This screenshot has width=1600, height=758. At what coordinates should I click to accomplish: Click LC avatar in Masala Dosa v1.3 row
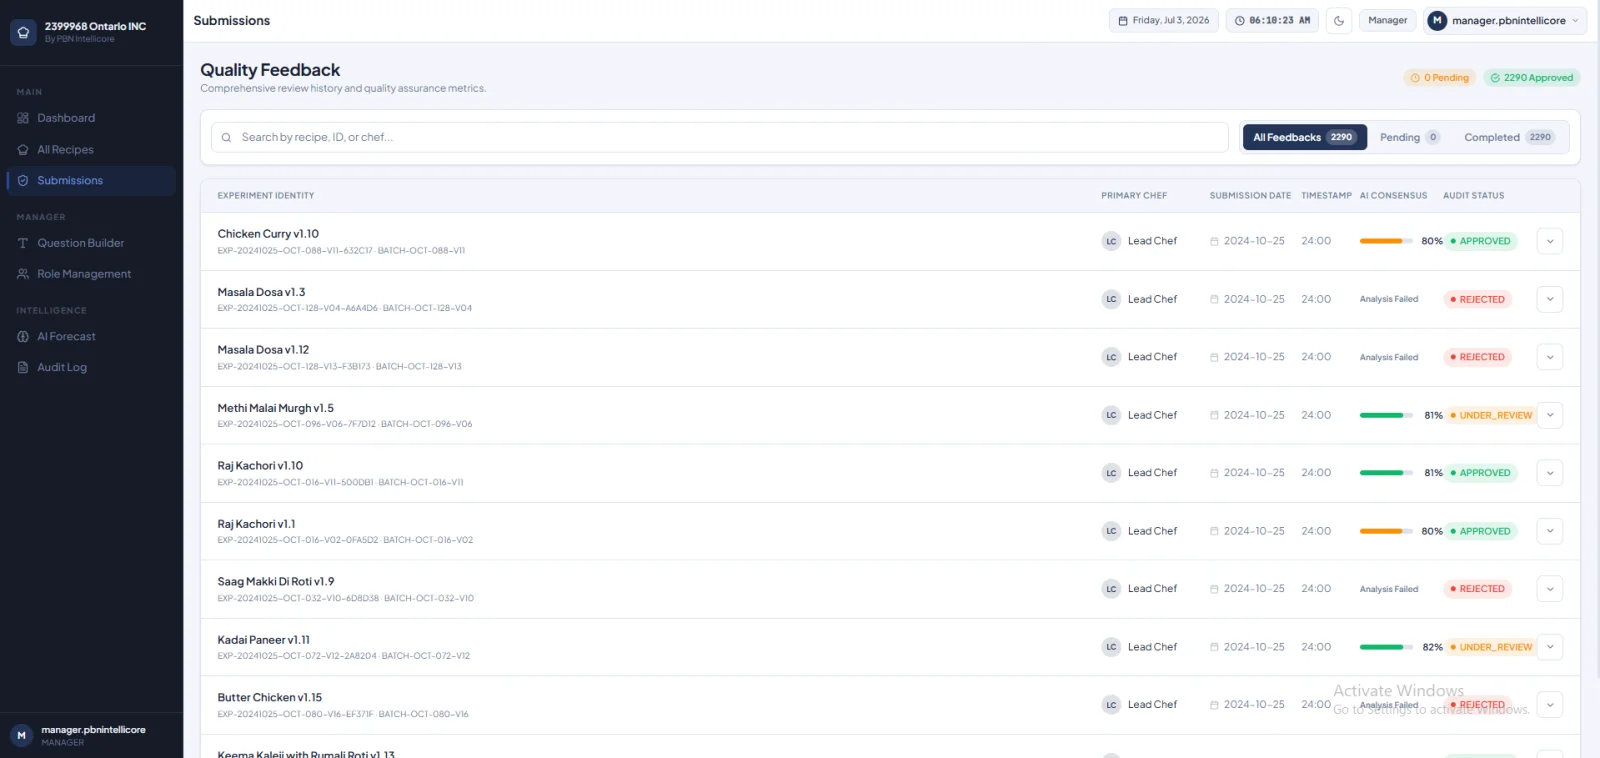1111,299
